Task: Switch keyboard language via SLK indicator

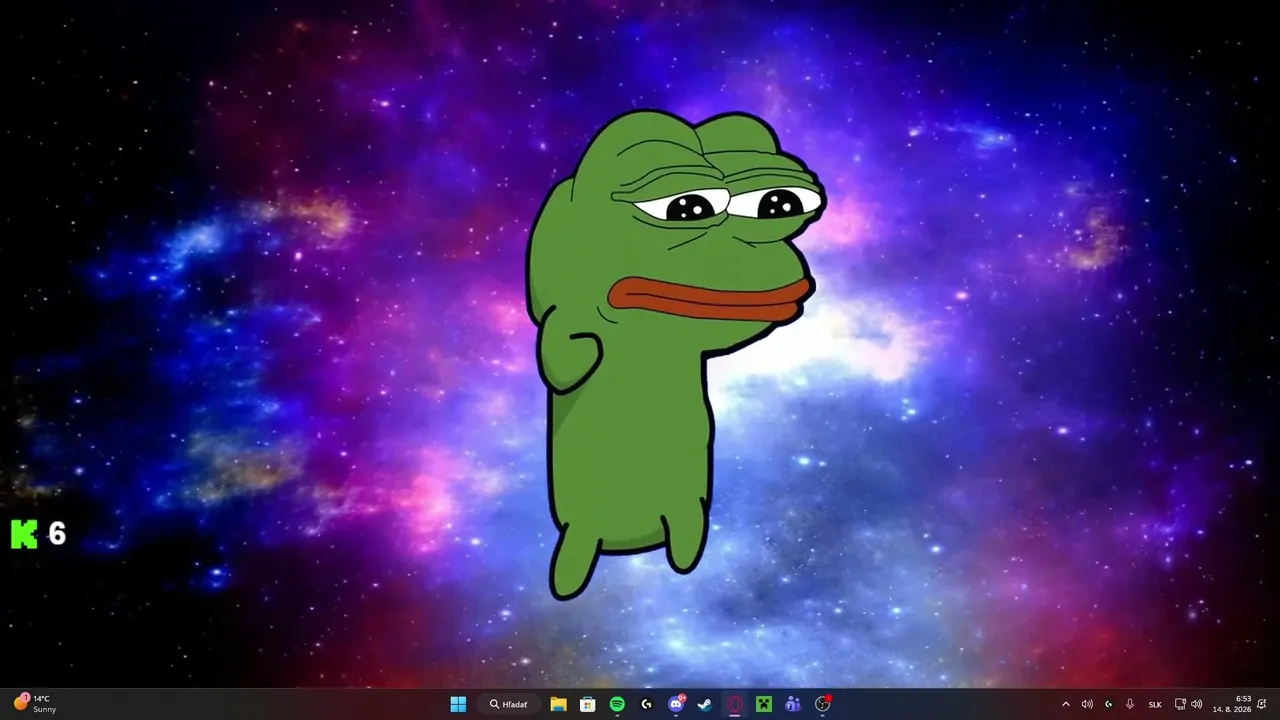Action: click(x=1155, y=704)
